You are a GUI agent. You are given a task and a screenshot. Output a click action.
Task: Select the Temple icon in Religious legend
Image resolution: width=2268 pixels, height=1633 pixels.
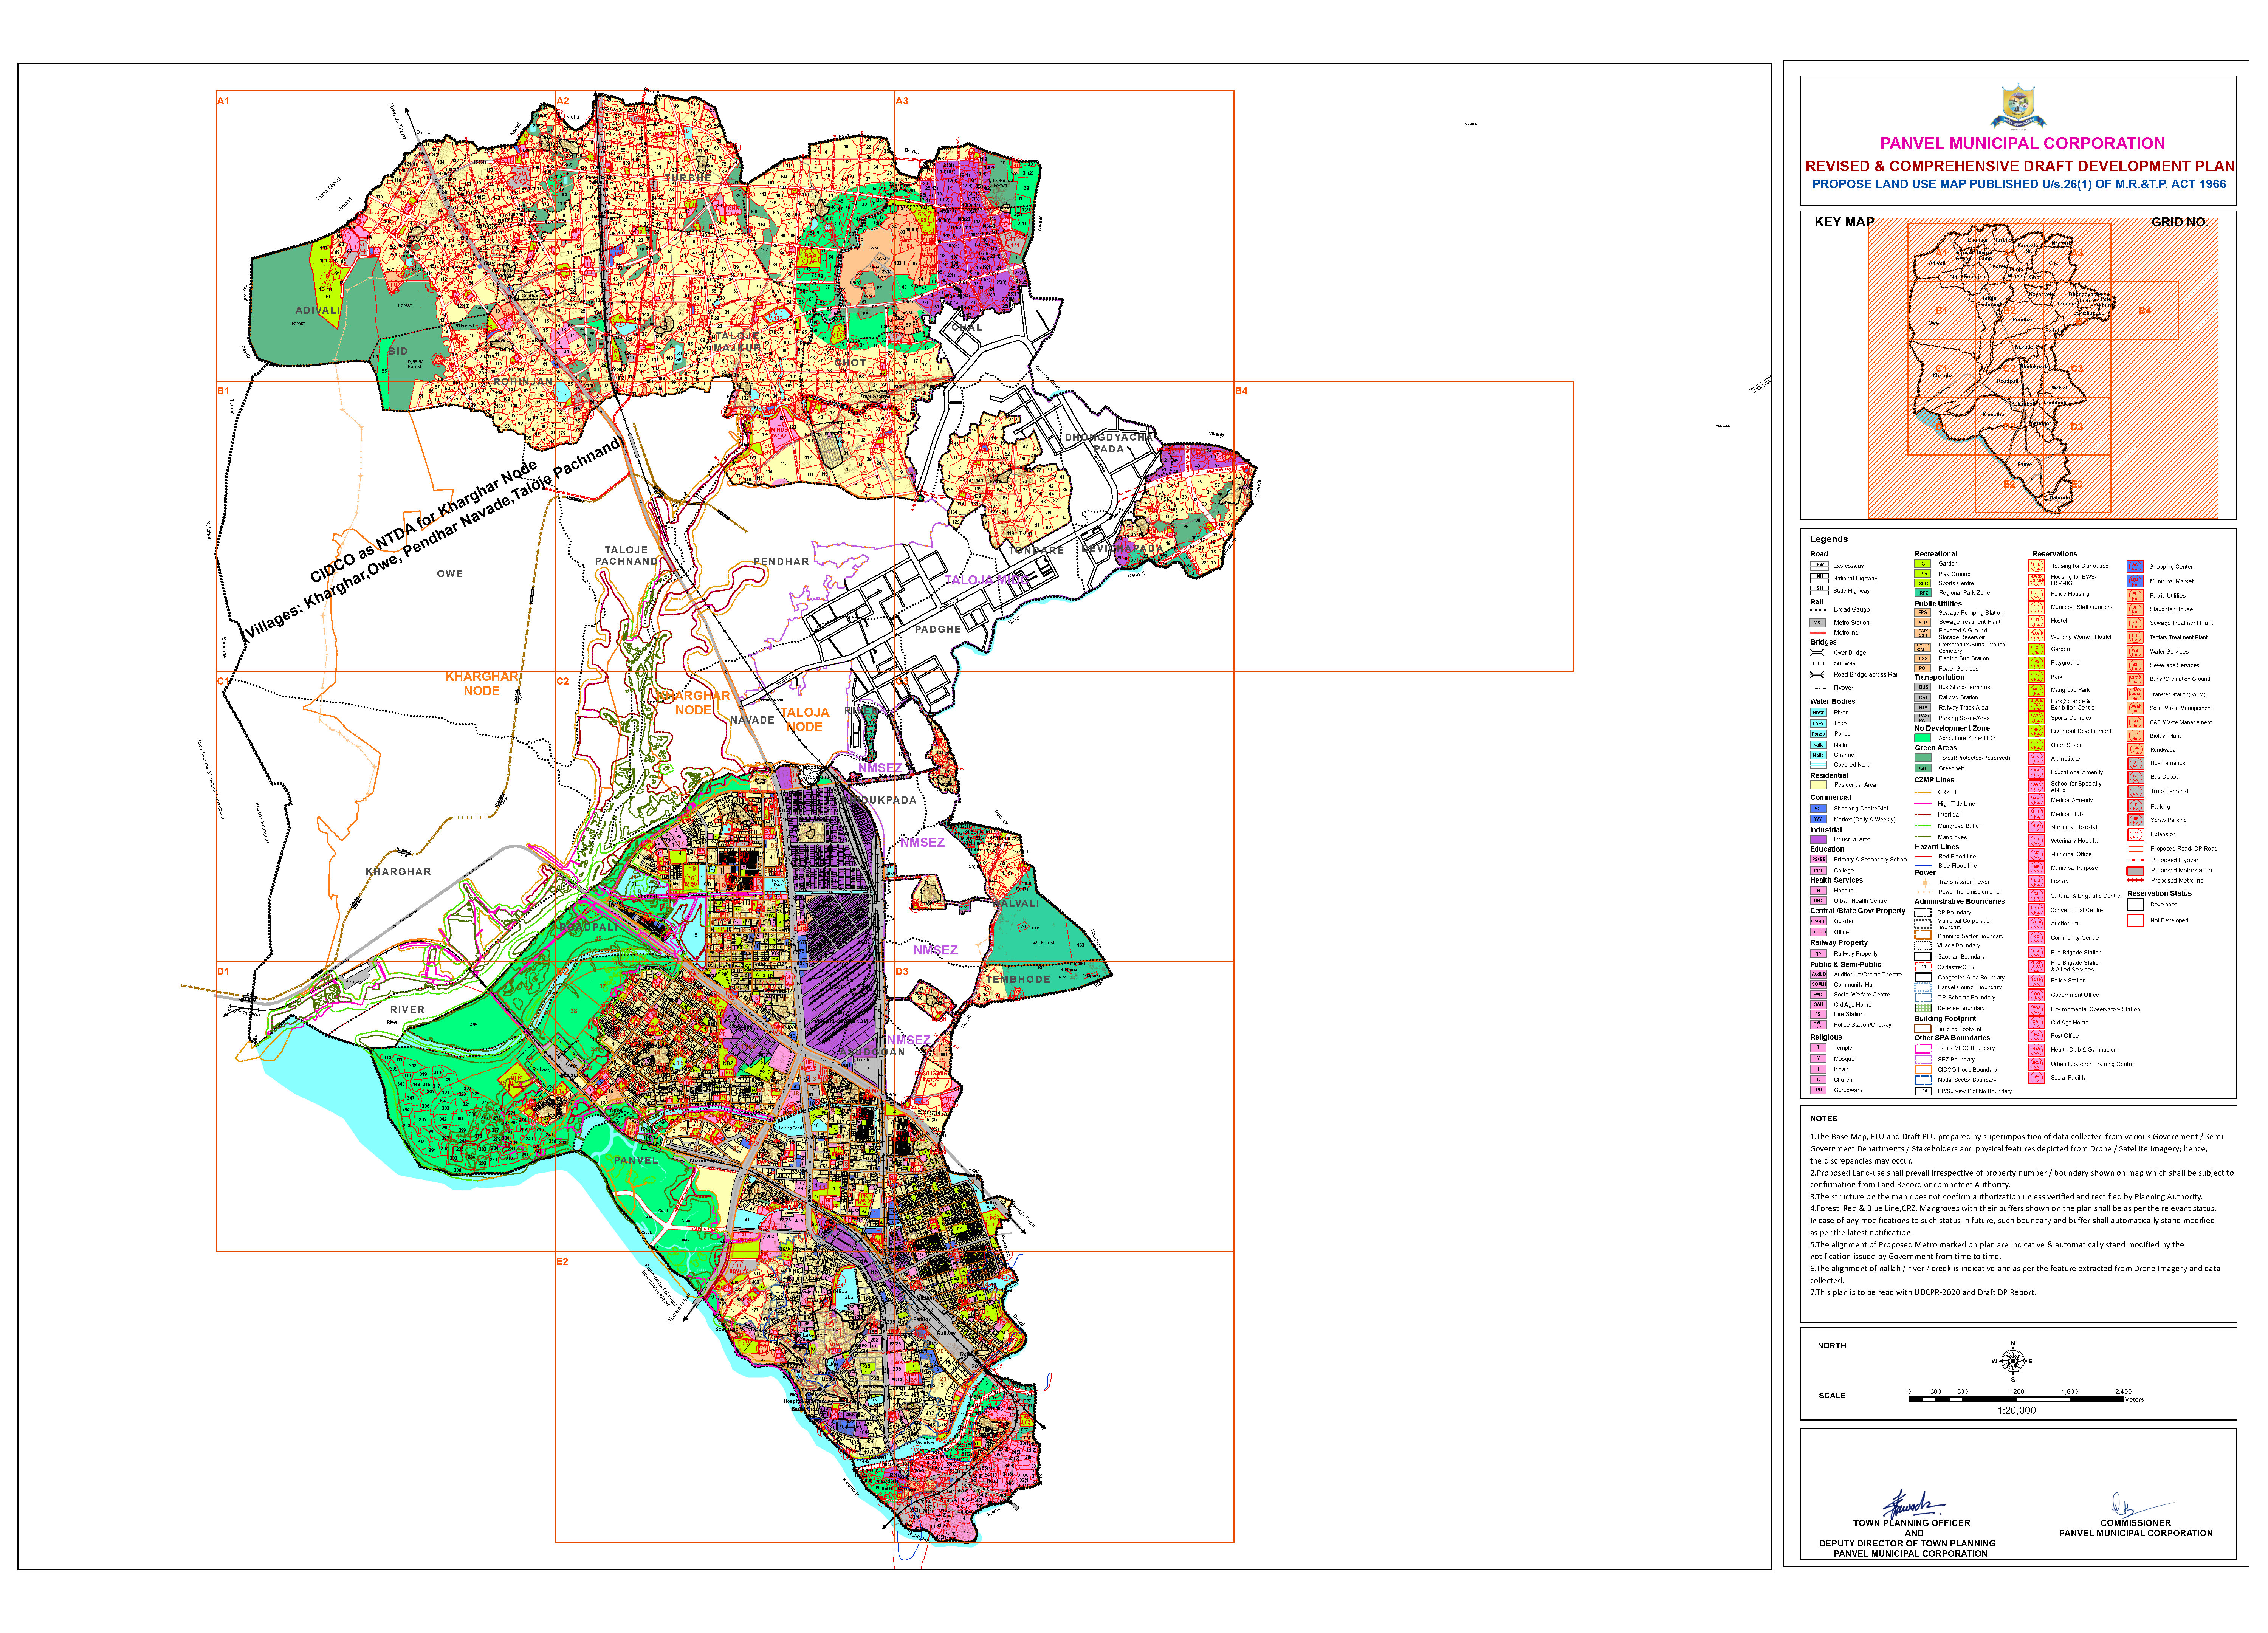coord(1818,1048)
